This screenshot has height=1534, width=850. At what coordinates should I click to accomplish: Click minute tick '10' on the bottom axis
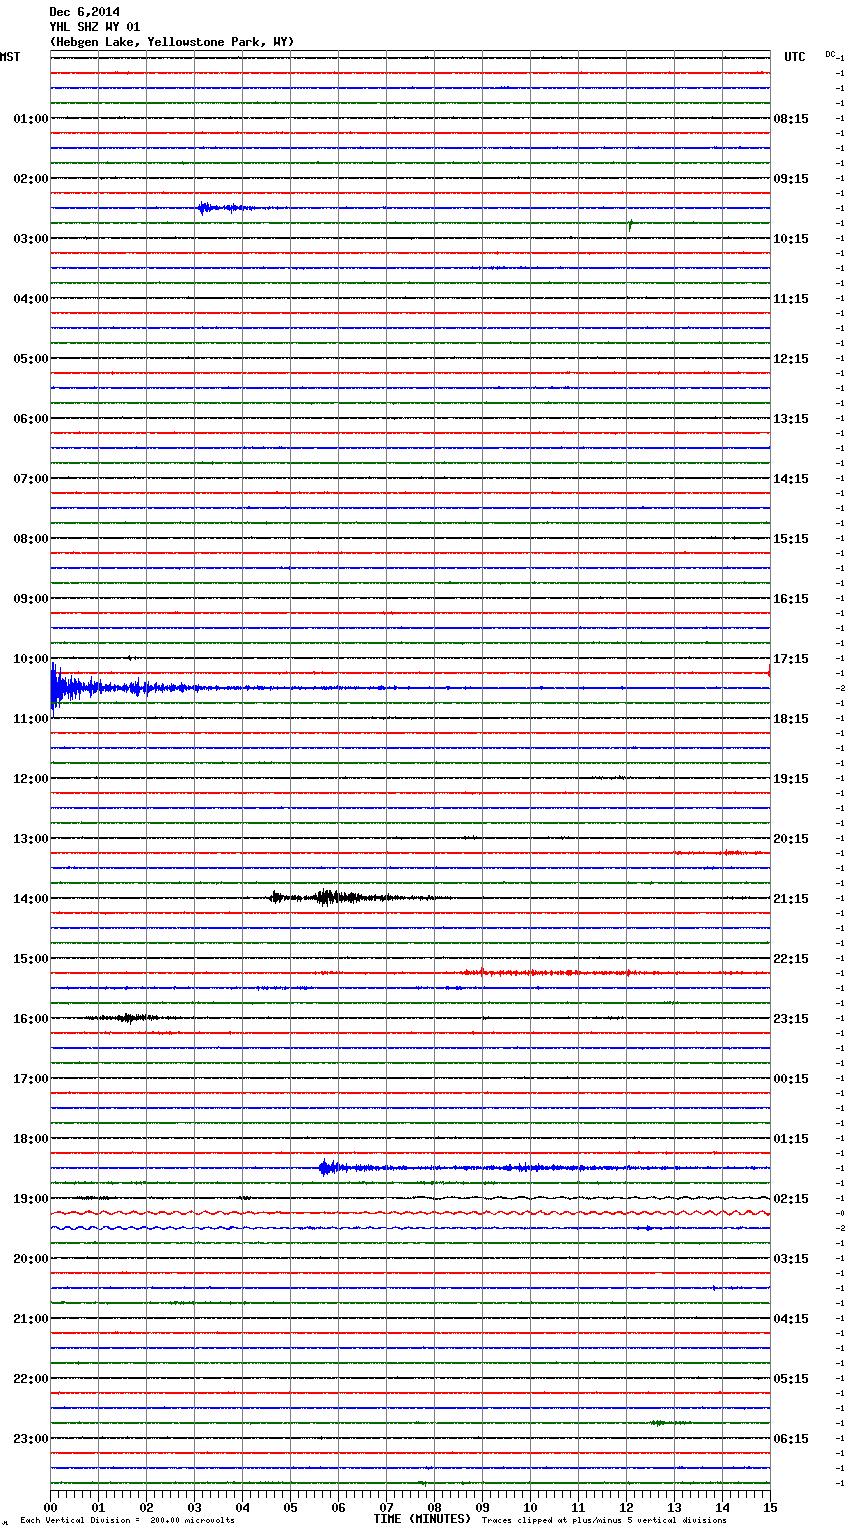pyautogui.click(x=530, y=1507)
